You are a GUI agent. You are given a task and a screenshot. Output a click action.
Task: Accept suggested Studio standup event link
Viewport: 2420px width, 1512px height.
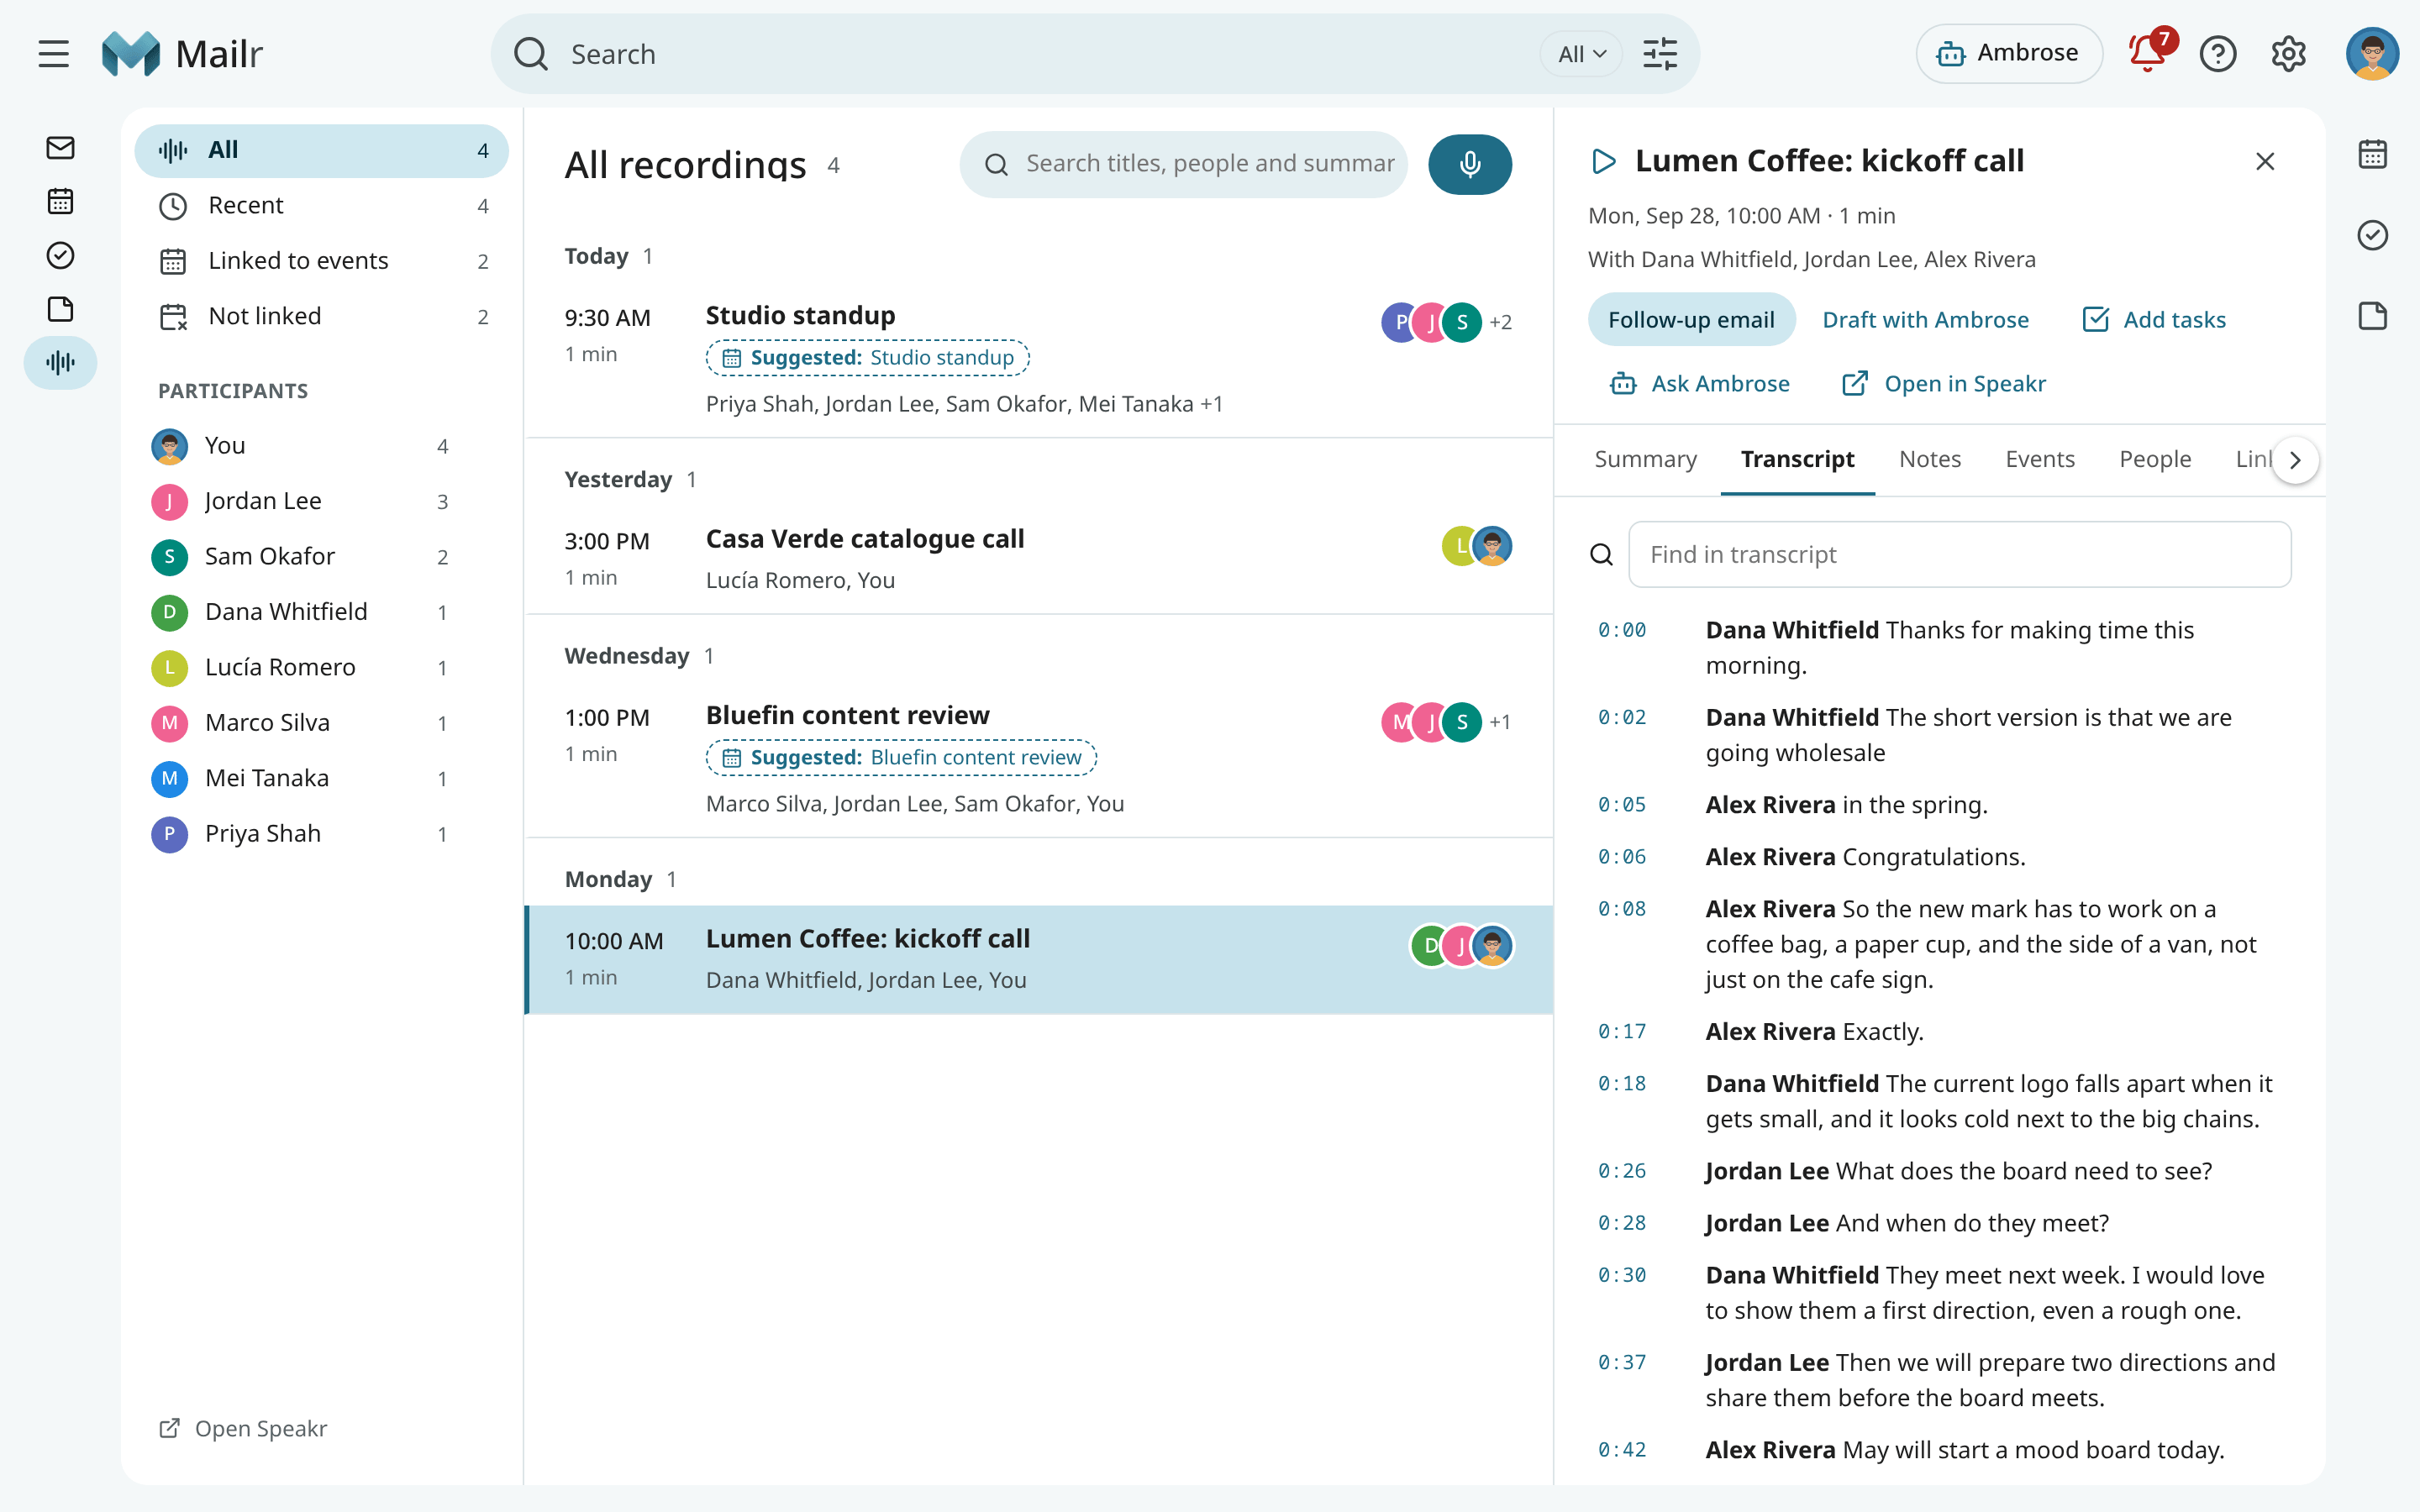868,358
